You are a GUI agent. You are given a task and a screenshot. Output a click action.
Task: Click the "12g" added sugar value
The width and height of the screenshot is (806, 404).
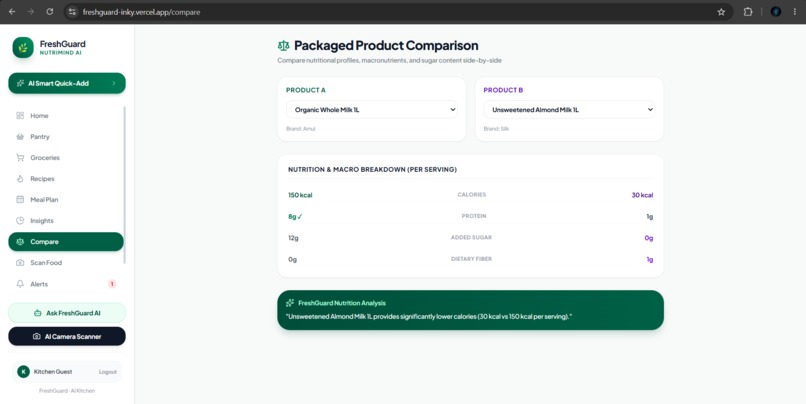tap(293, 238)
